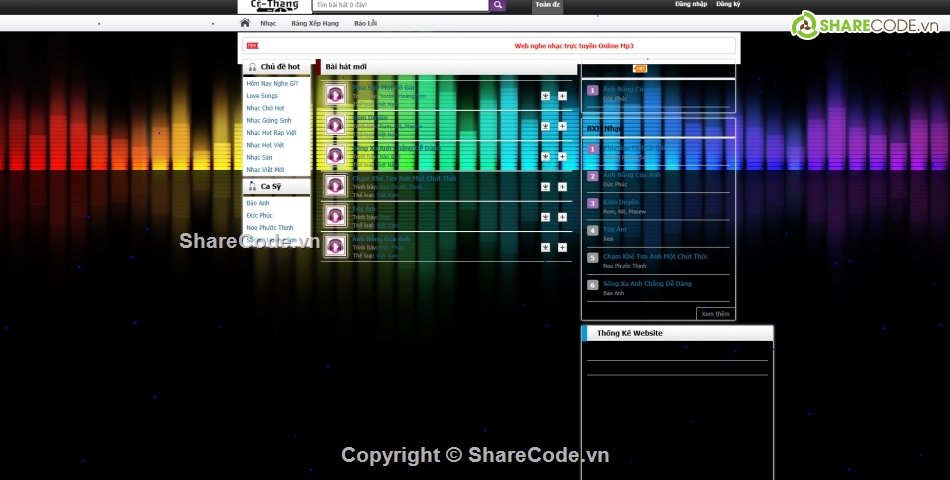This screenshot has width=950, height=480.
Task: Go to home via house icon
Action: click(245, 23)
